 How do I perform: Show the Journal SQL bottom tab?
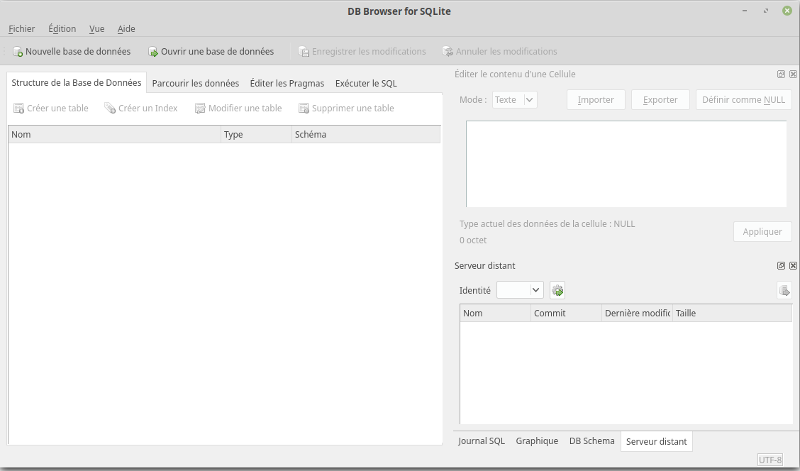[481, 441]
